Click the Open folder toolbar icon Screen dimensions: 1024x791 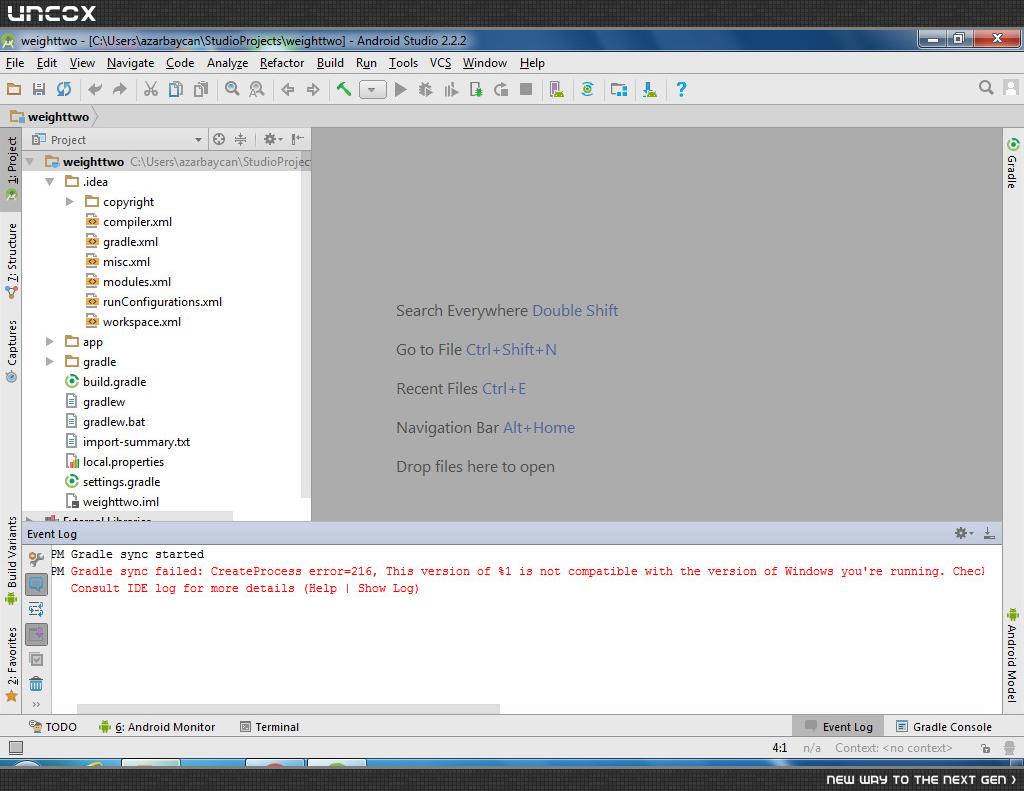click(x=14, y=89)
